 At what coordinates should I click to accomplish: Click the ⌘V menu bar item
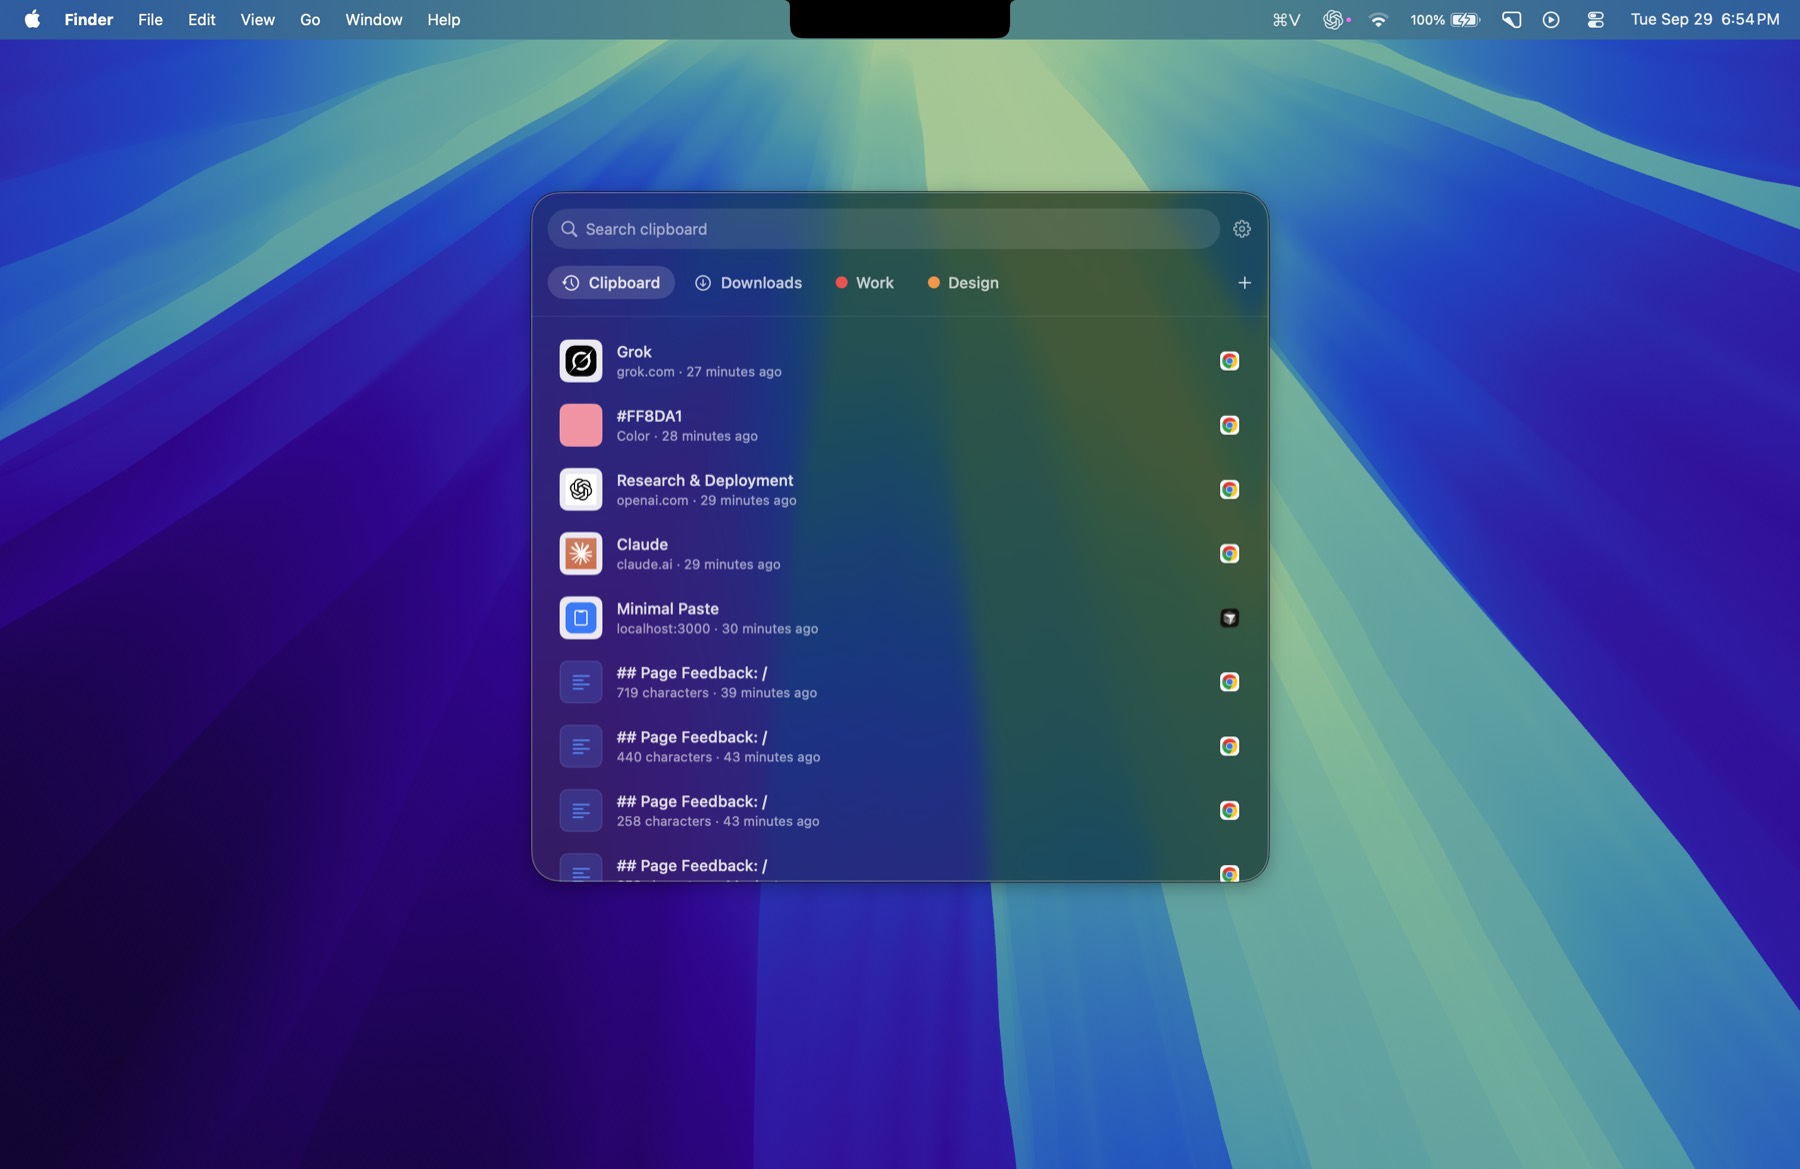pos(1286,19)
